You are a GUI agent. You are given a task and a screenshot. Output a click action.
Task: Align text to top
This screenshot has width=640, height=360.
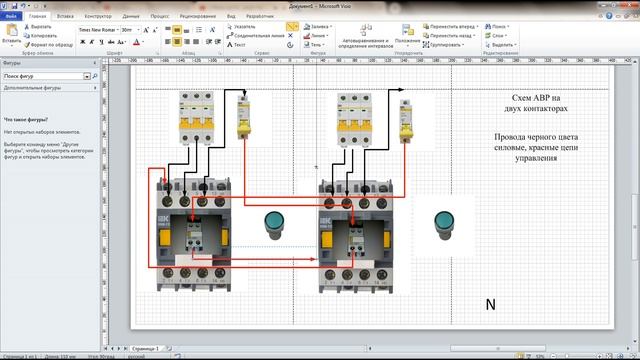tap(168, 30)
